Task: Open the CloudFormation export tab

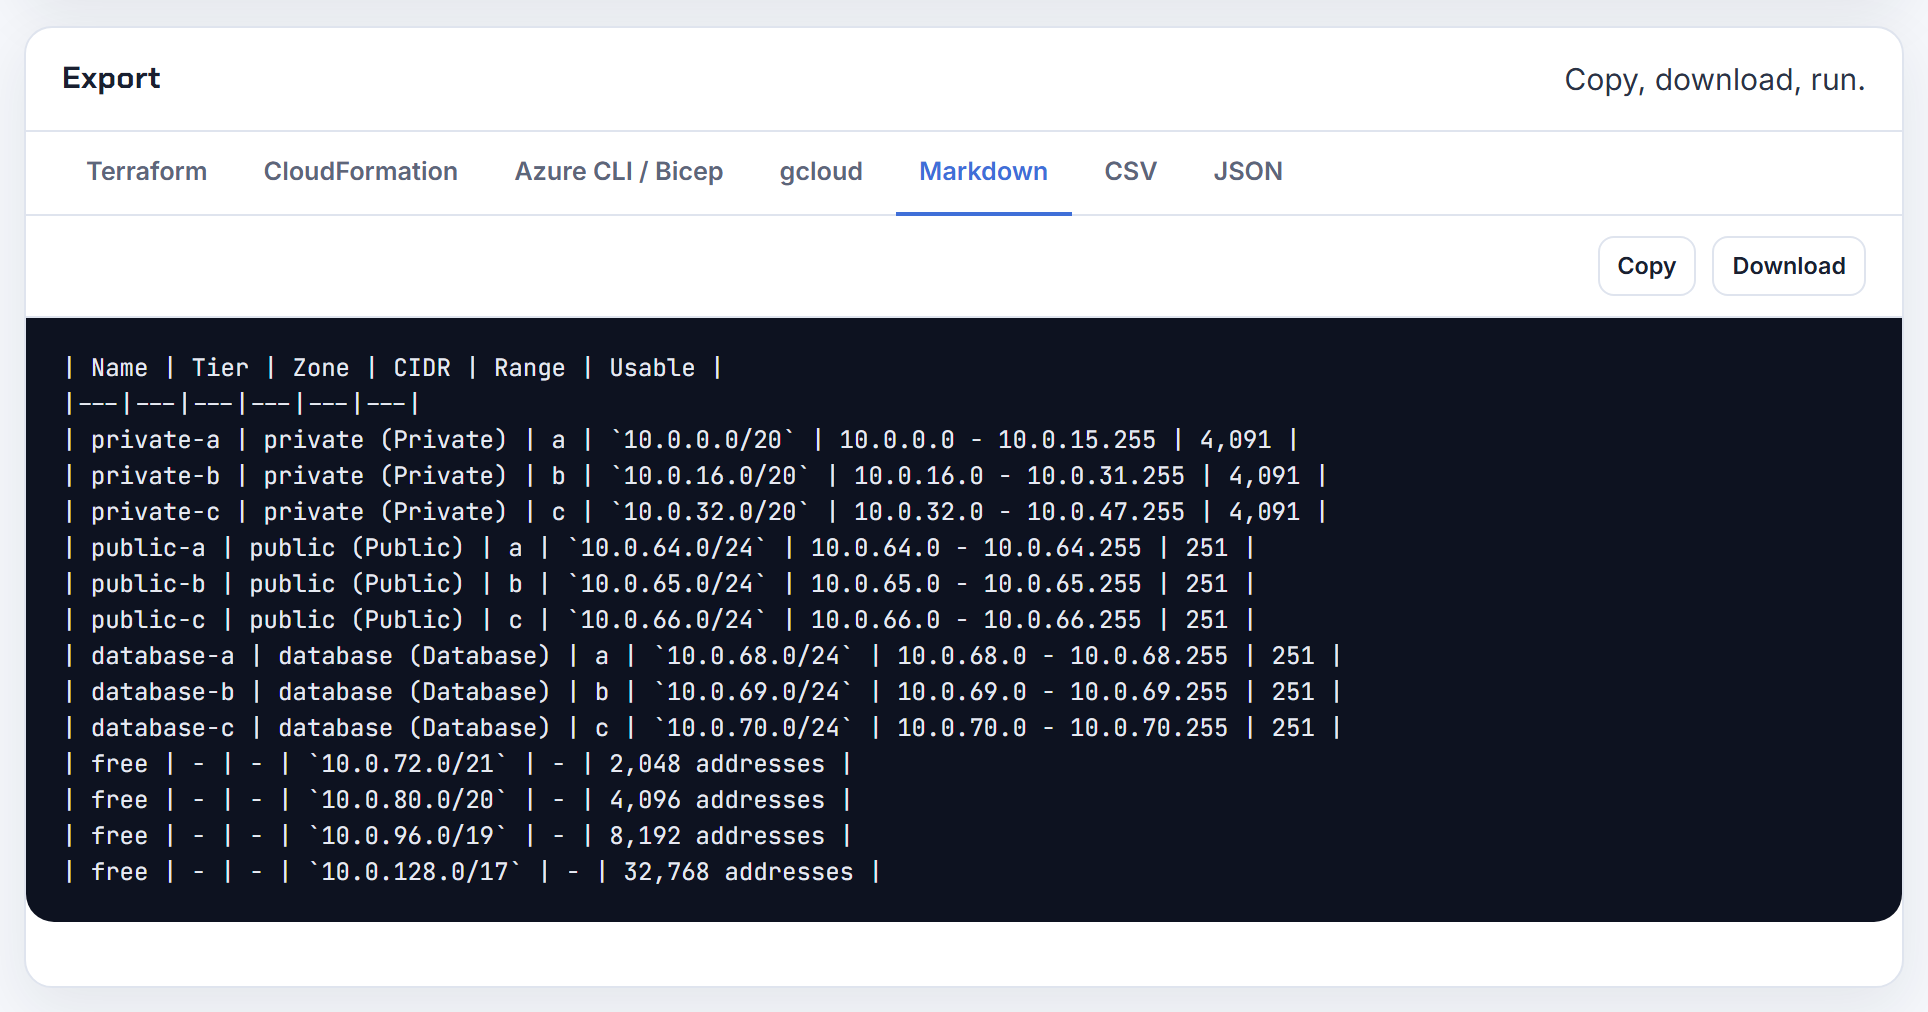Action: click(361, 172)
